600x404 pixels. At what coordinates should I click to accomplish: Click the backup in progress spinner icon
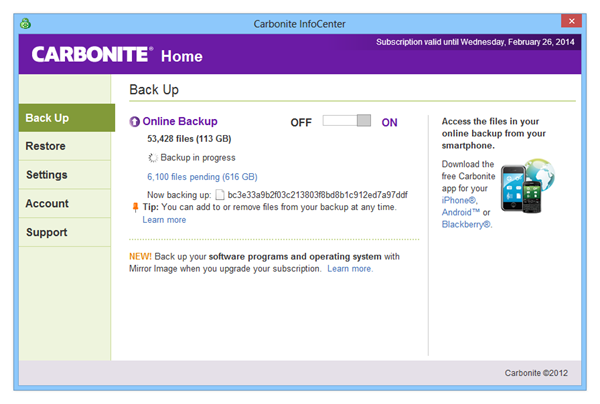pyautogui.click(x=153, y=158)
